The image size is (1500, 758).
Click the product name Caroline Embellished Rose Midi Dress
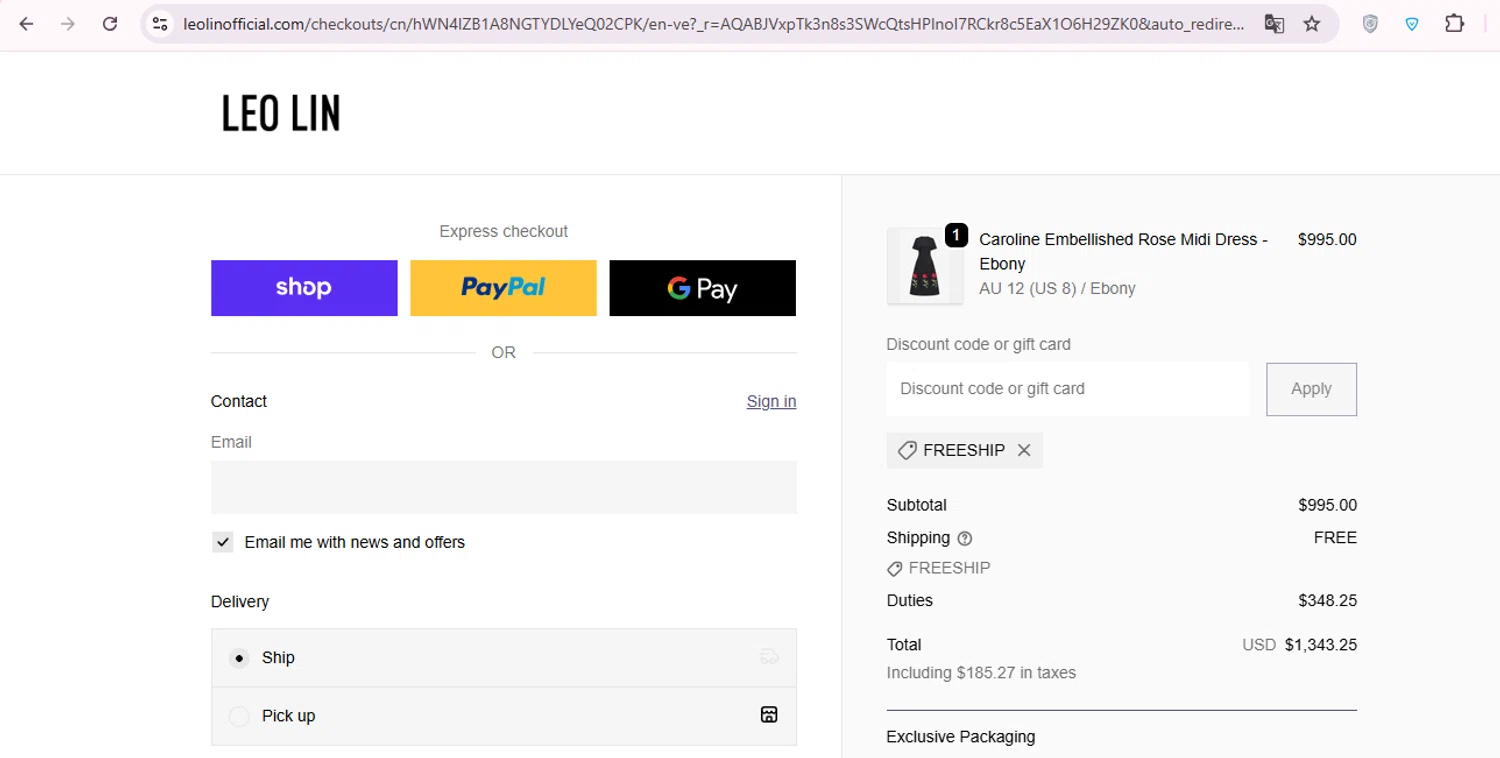[1123, 252]
